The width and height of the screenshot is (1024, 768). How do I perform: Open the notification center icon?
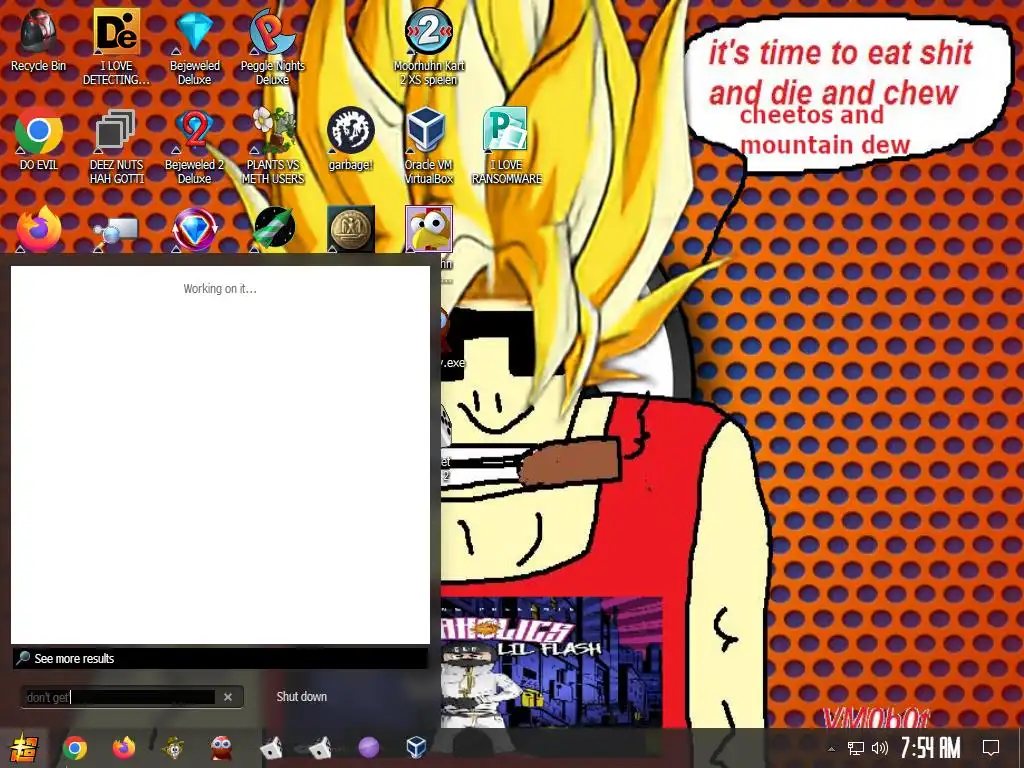(x=991, y=748)
